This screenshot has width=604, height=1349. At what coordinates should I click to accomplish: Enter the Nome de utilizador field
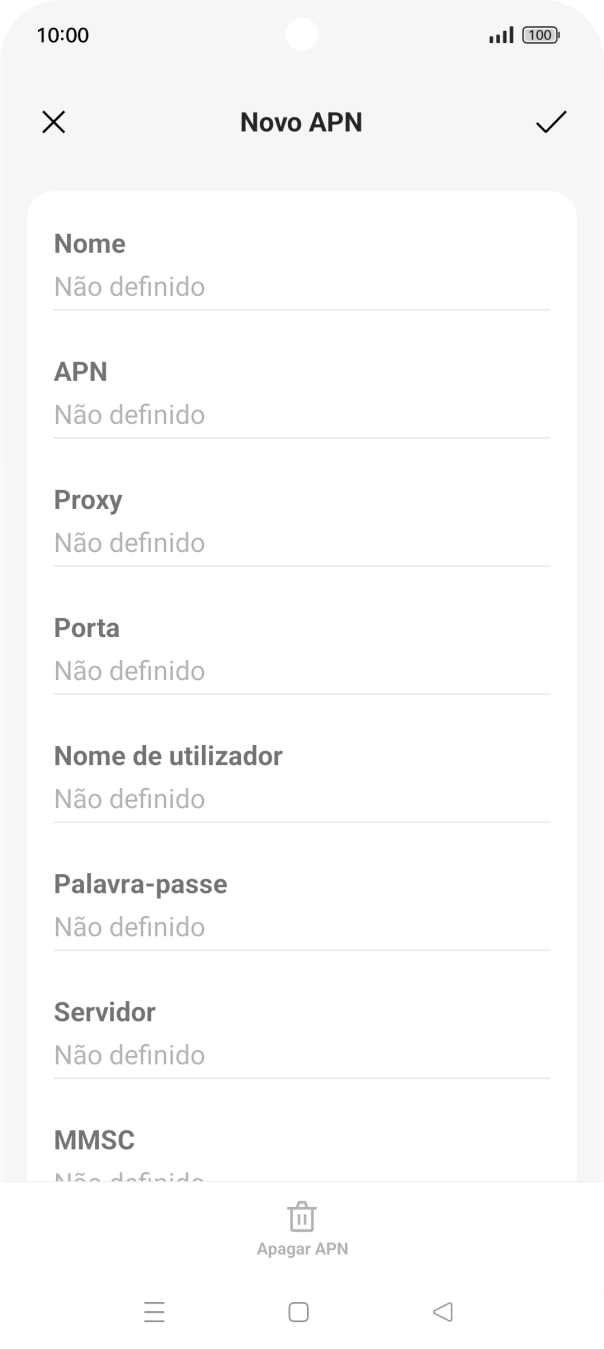(301, 778)
